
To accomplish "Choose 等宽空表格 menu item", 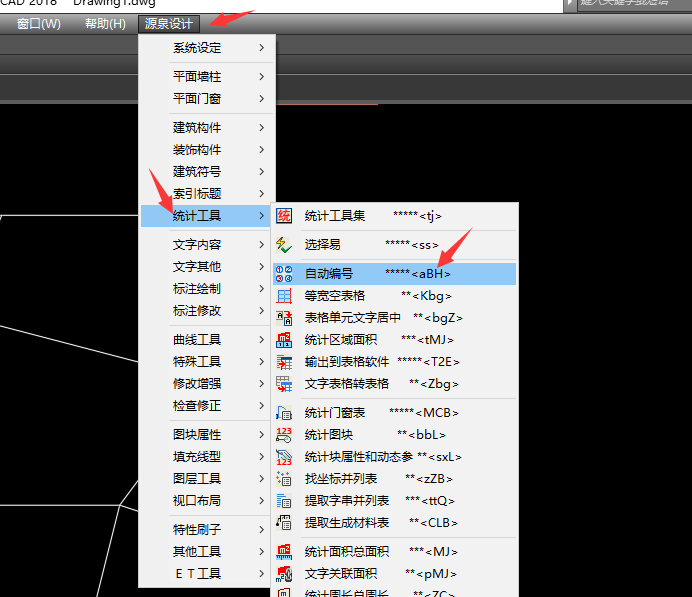I will coord(395,296).
